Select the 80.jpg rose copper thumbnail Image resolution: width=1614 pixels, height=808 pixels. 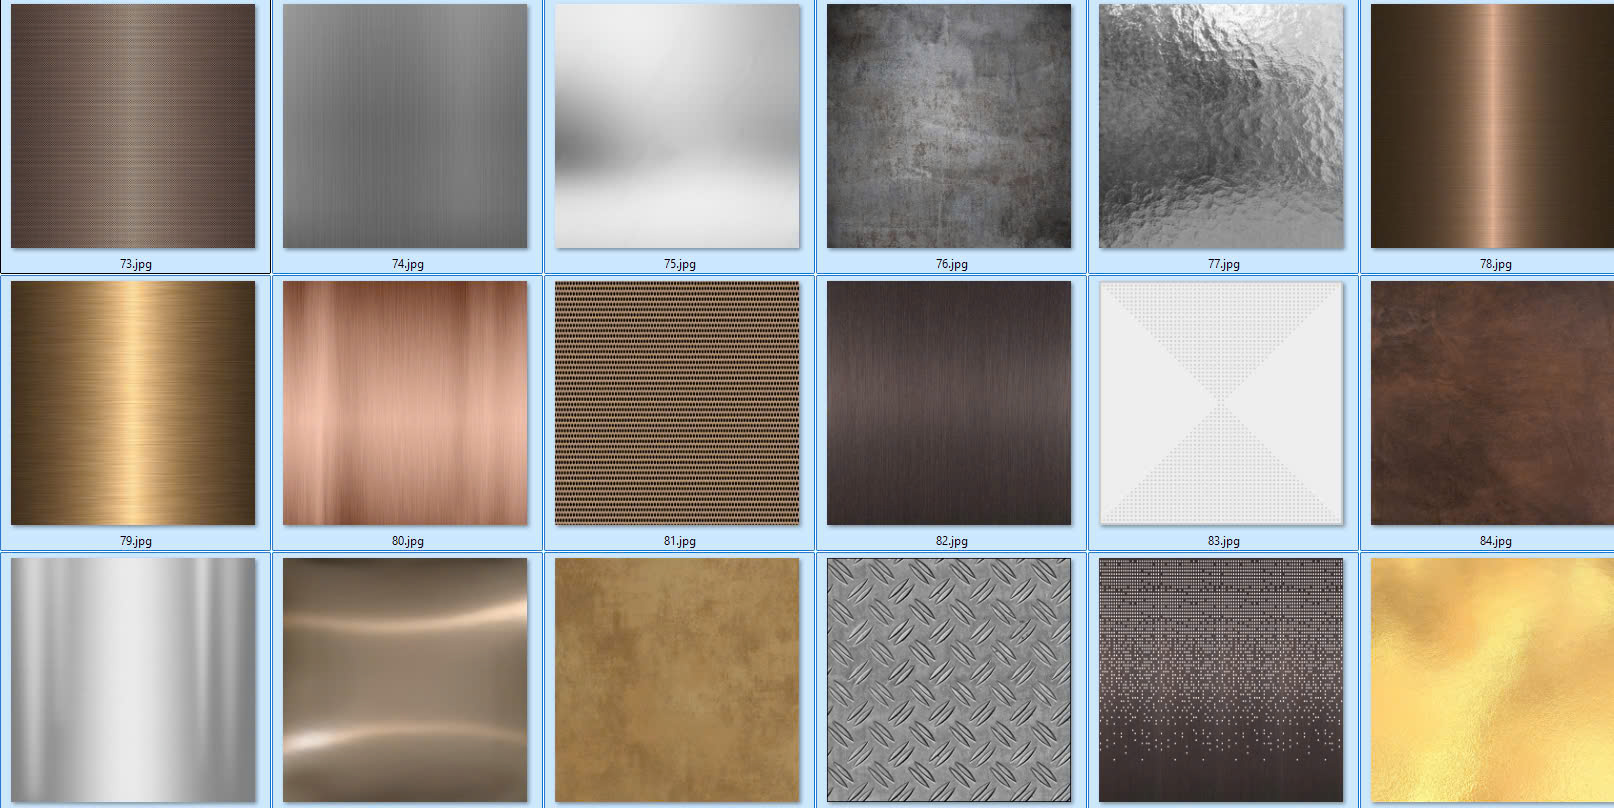[x=405, y=403]
